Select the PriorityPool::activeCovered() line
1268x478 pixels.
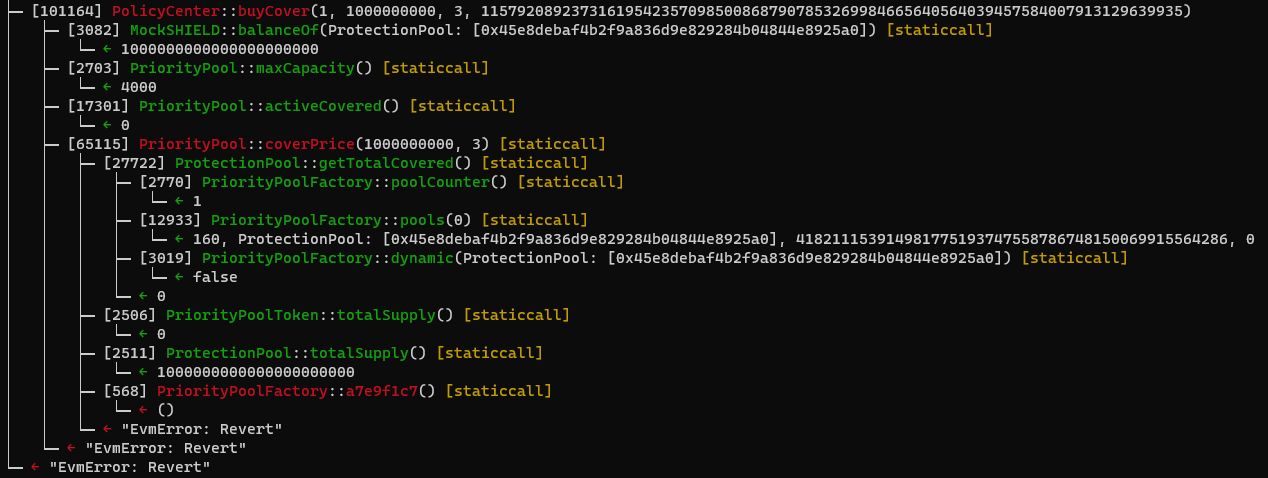click(291, 106)
